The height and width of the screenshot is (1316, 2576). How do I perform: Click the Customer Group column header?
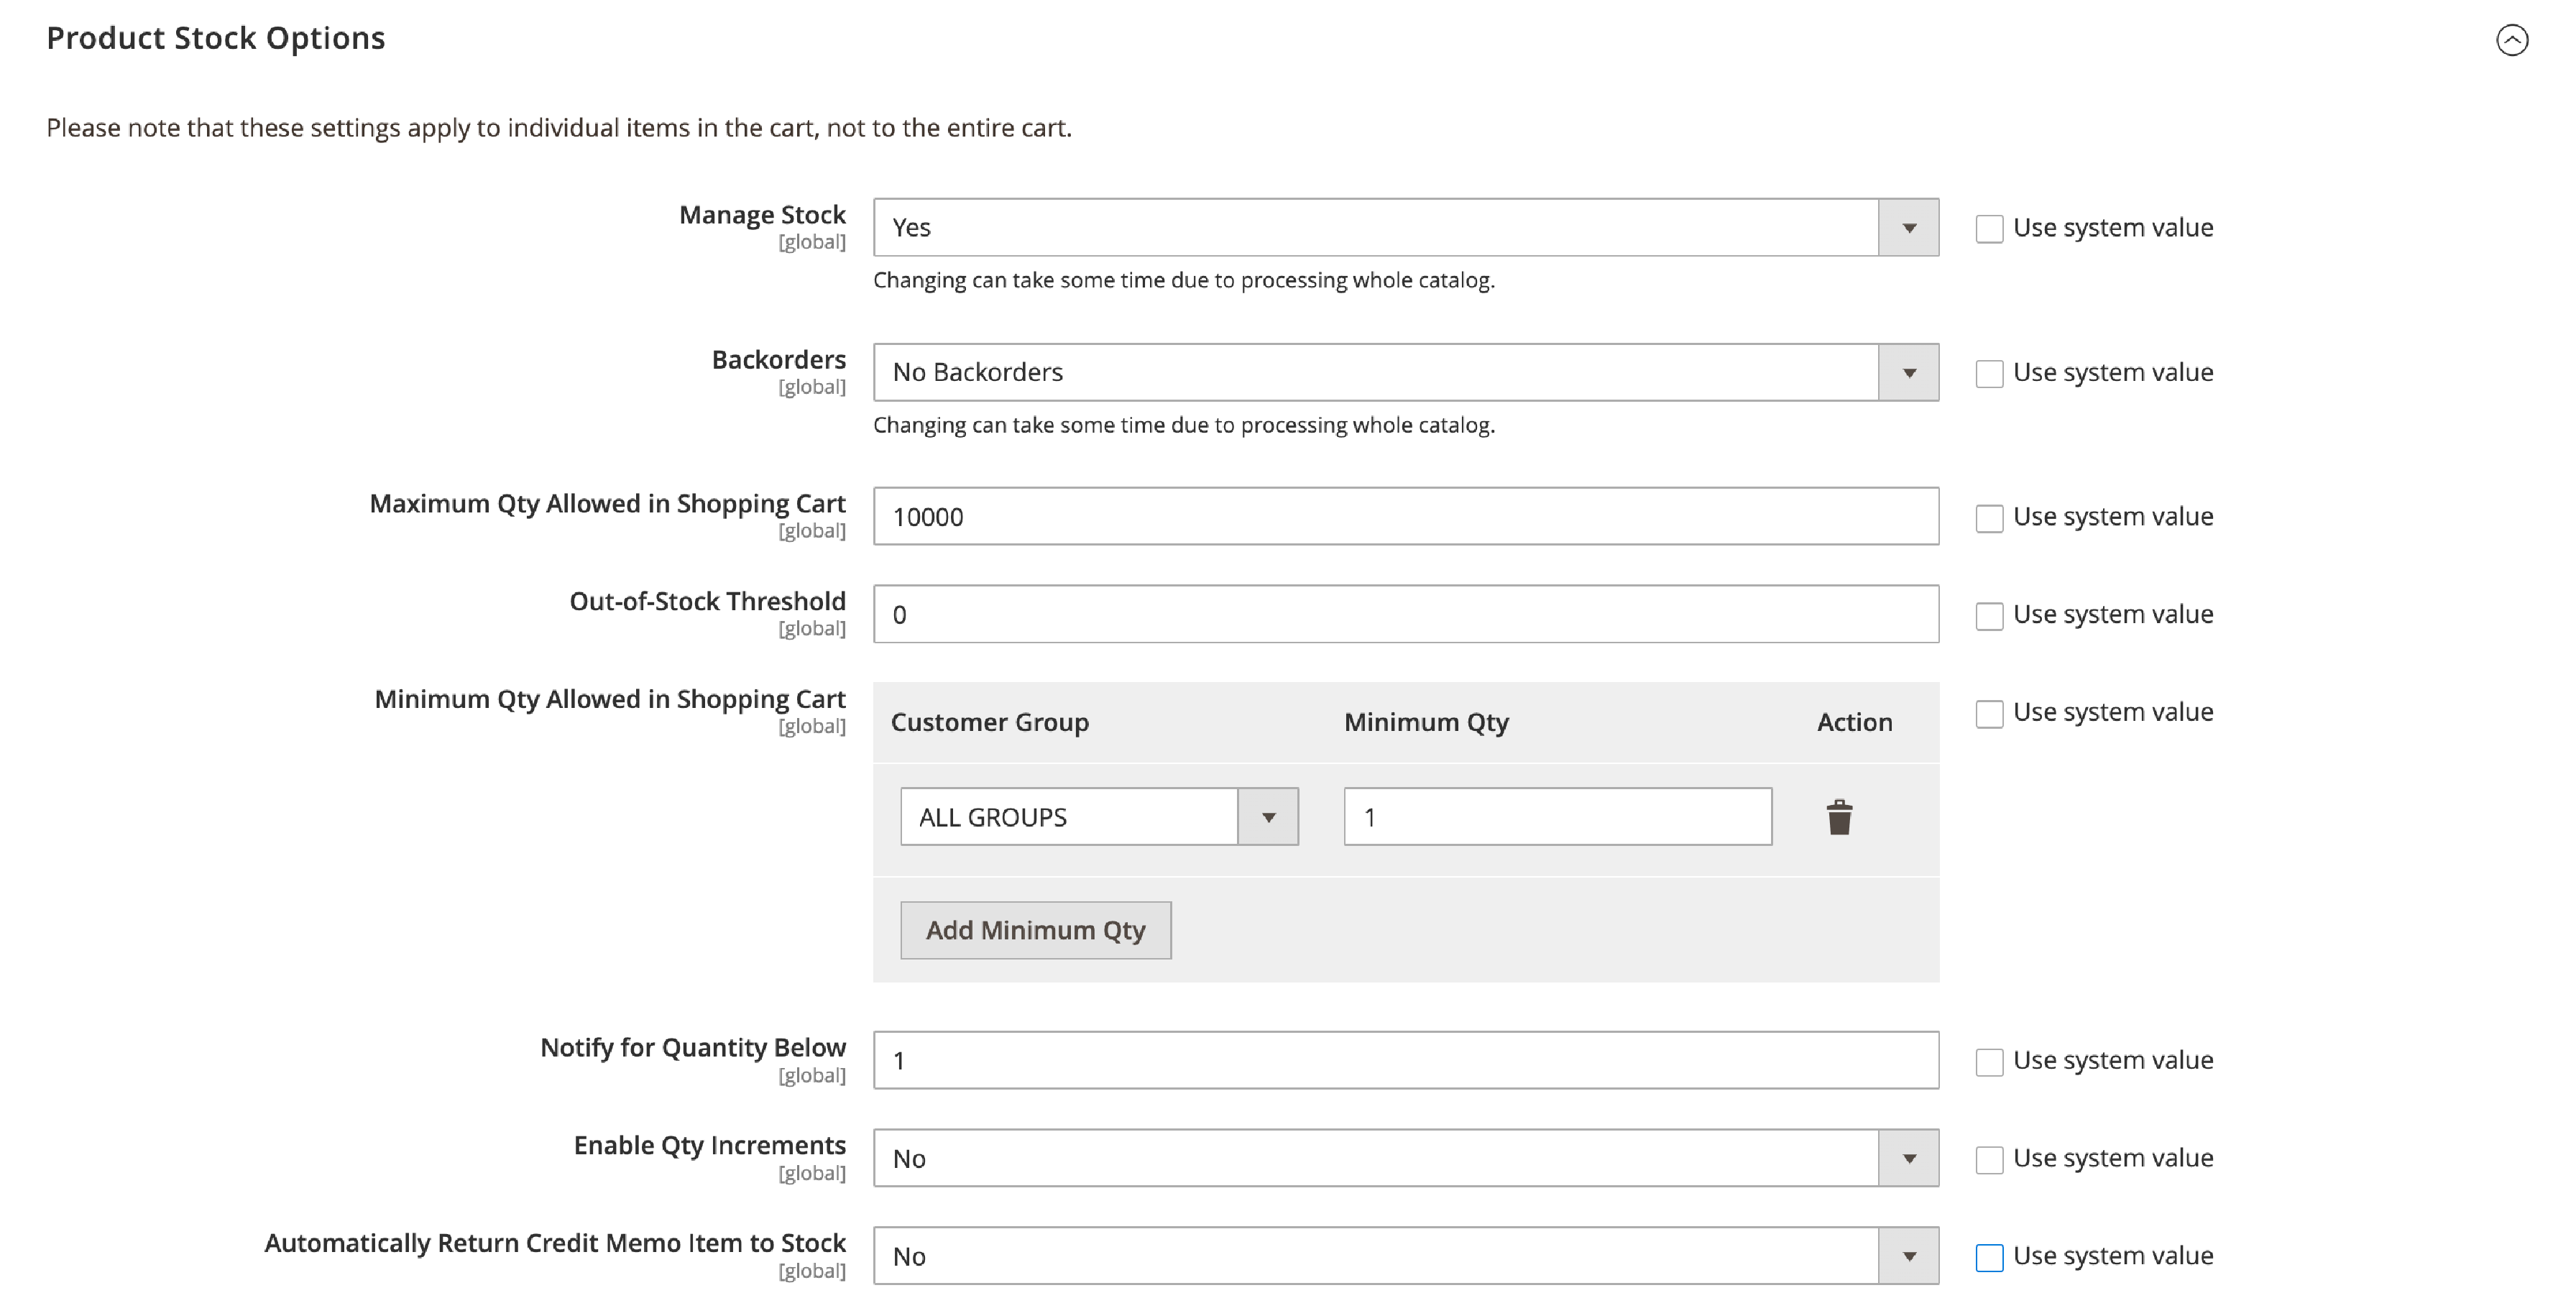[989, 722]
